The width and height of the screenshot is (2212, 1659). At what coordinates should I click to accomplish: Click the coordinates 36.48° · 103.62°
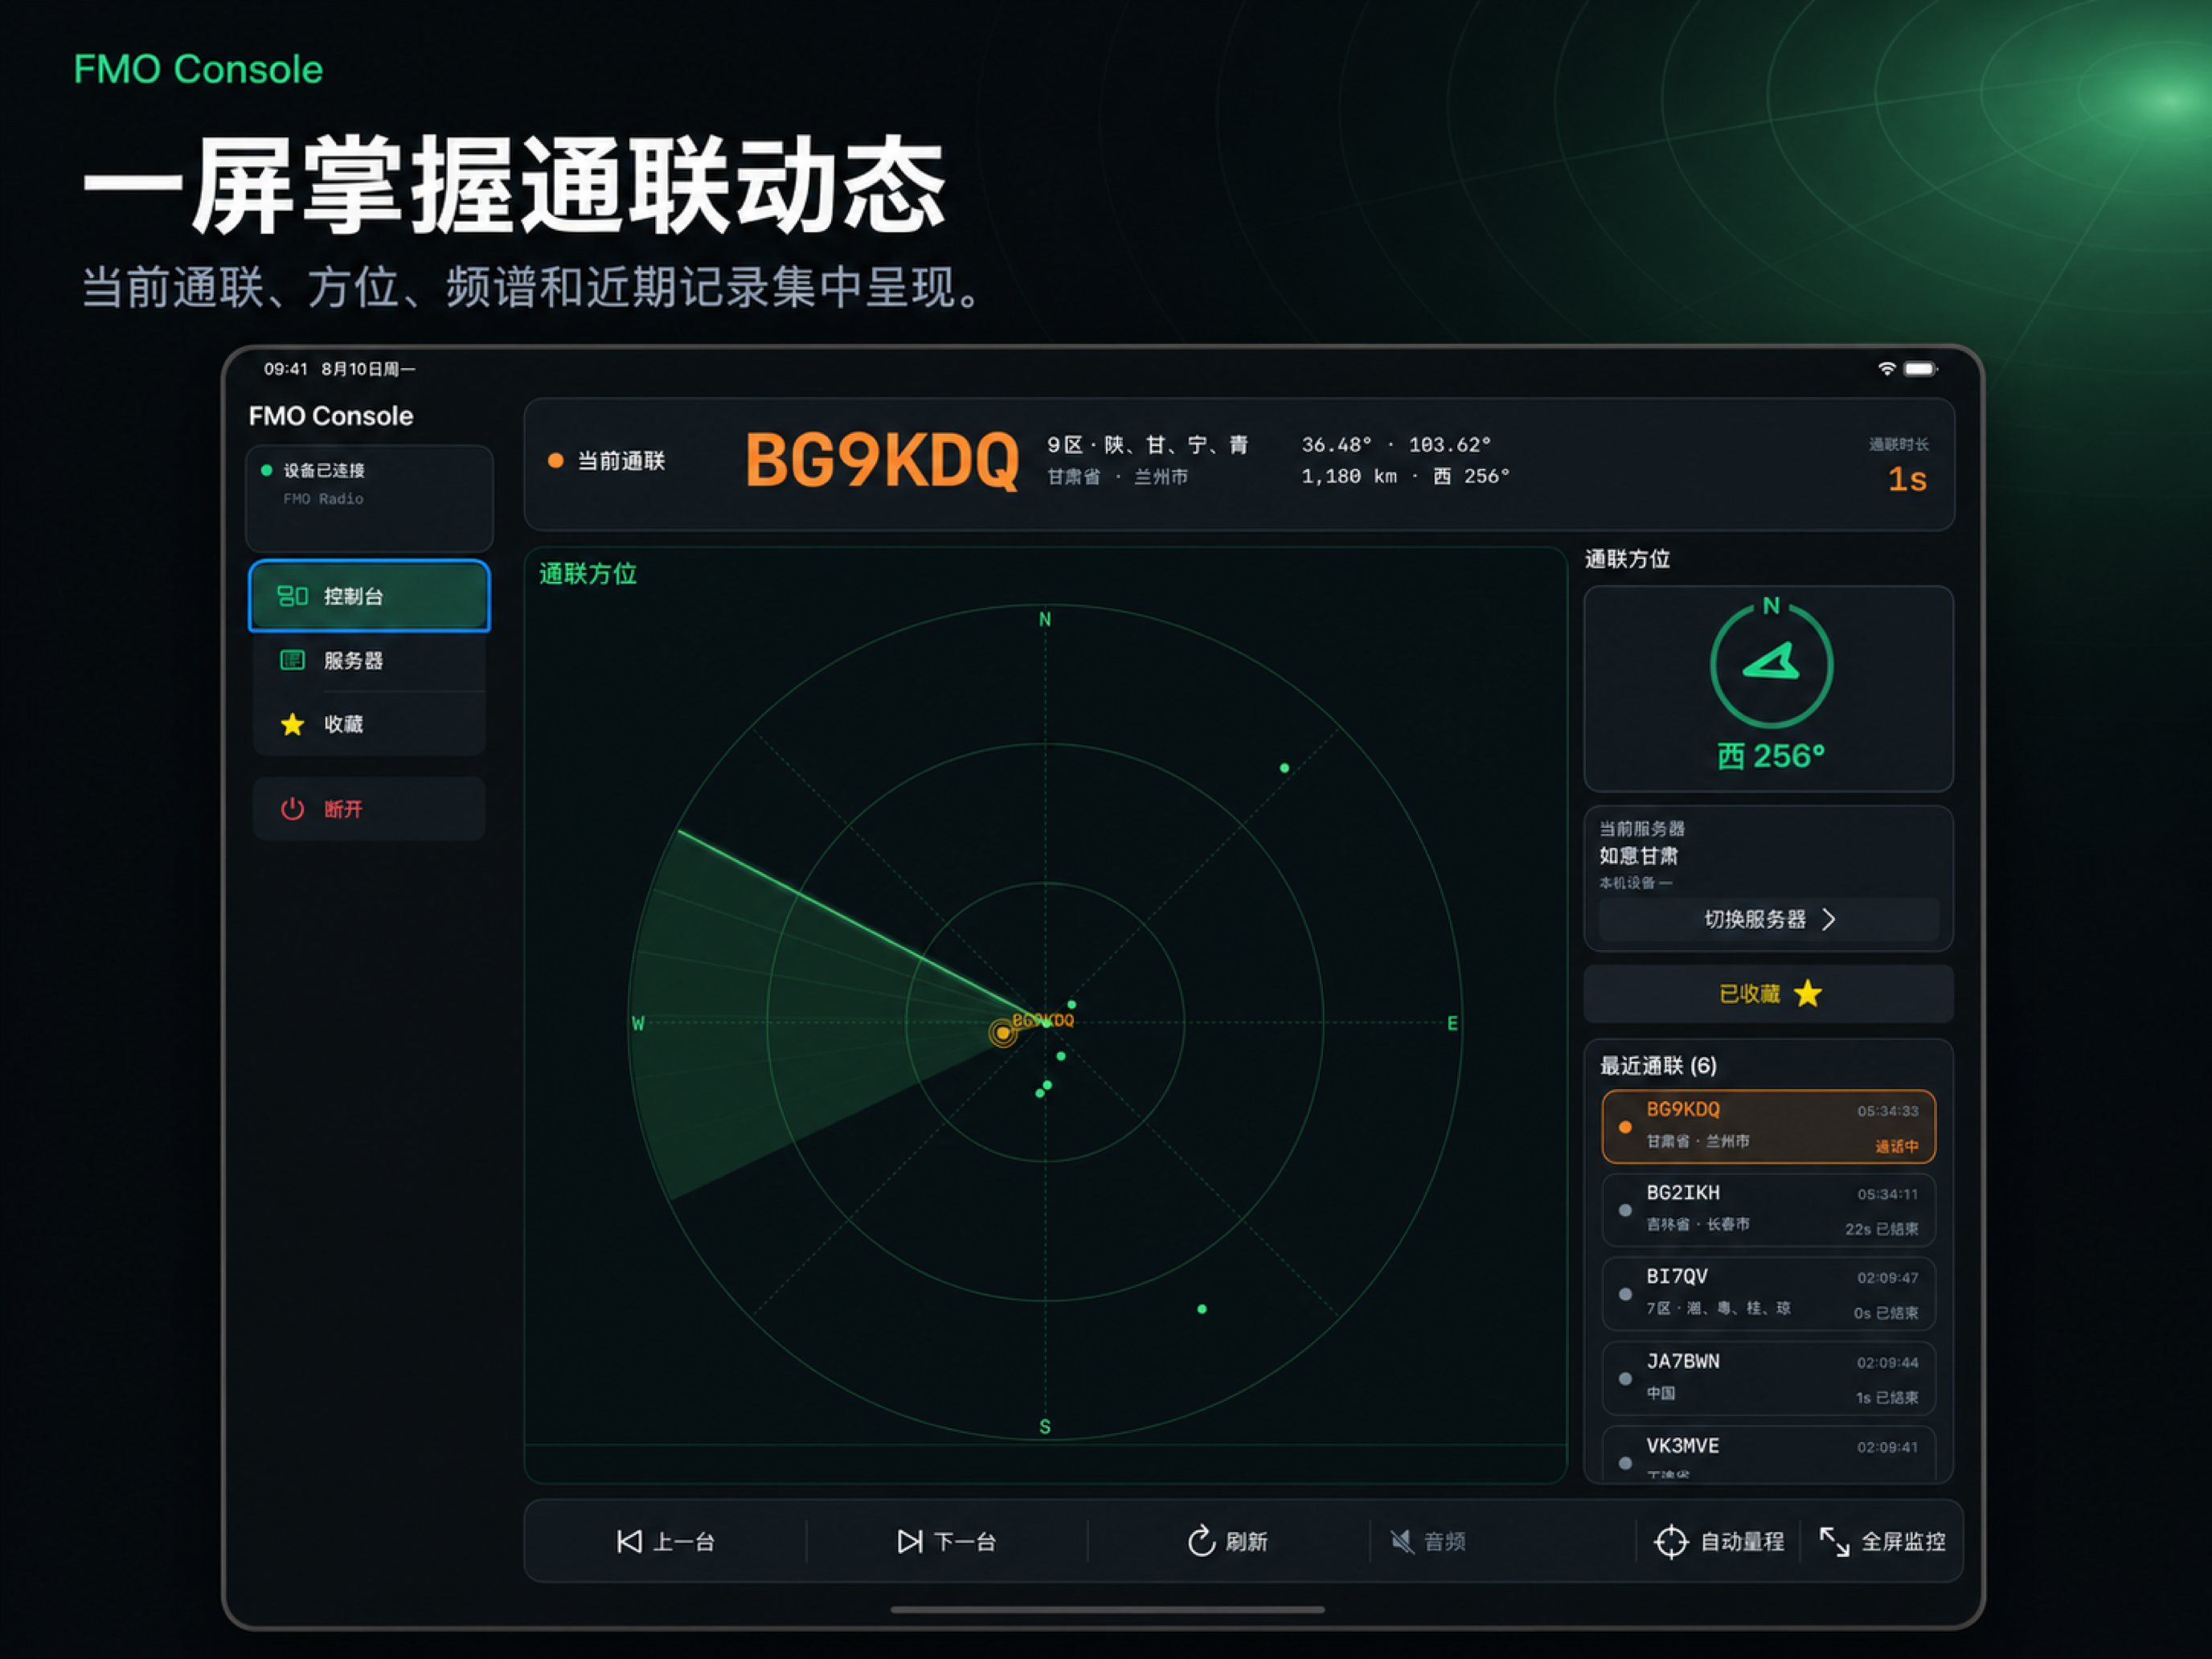pyautogui.click(x=1395, y=444)
